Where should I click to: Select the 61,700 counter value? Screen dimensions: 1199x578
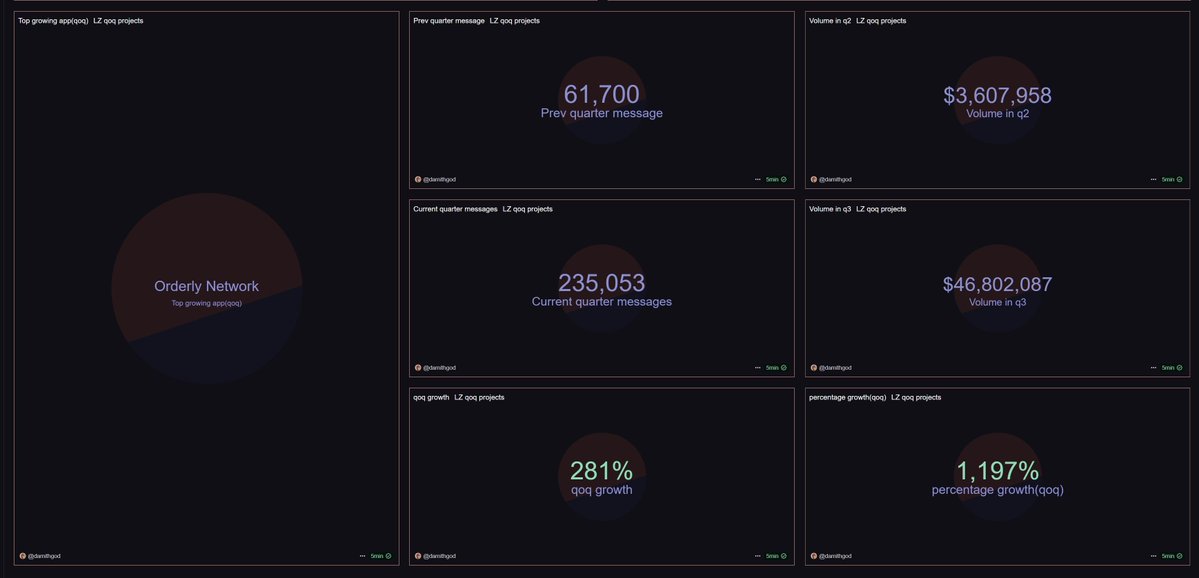tap(602, 94)
